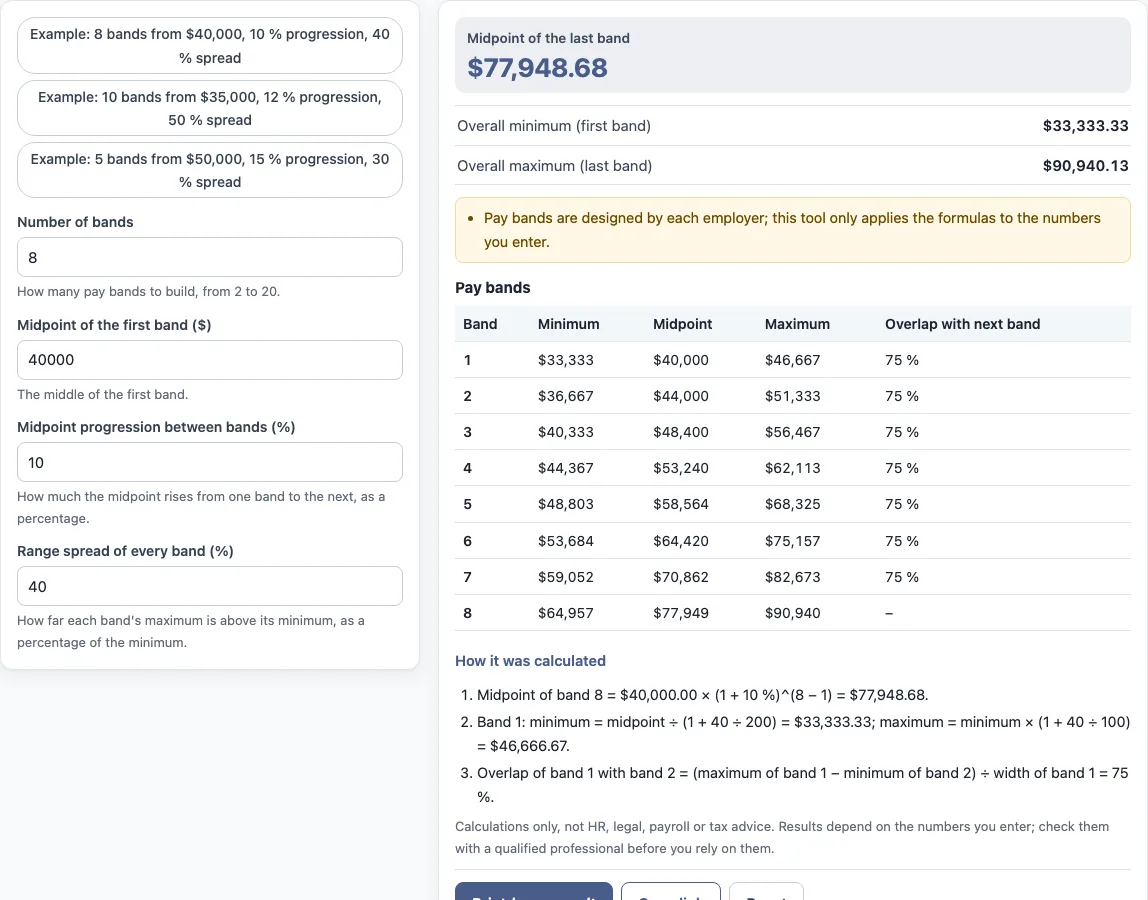Click the 75 % overlap in band 7 row

click(x=901, y=576)
